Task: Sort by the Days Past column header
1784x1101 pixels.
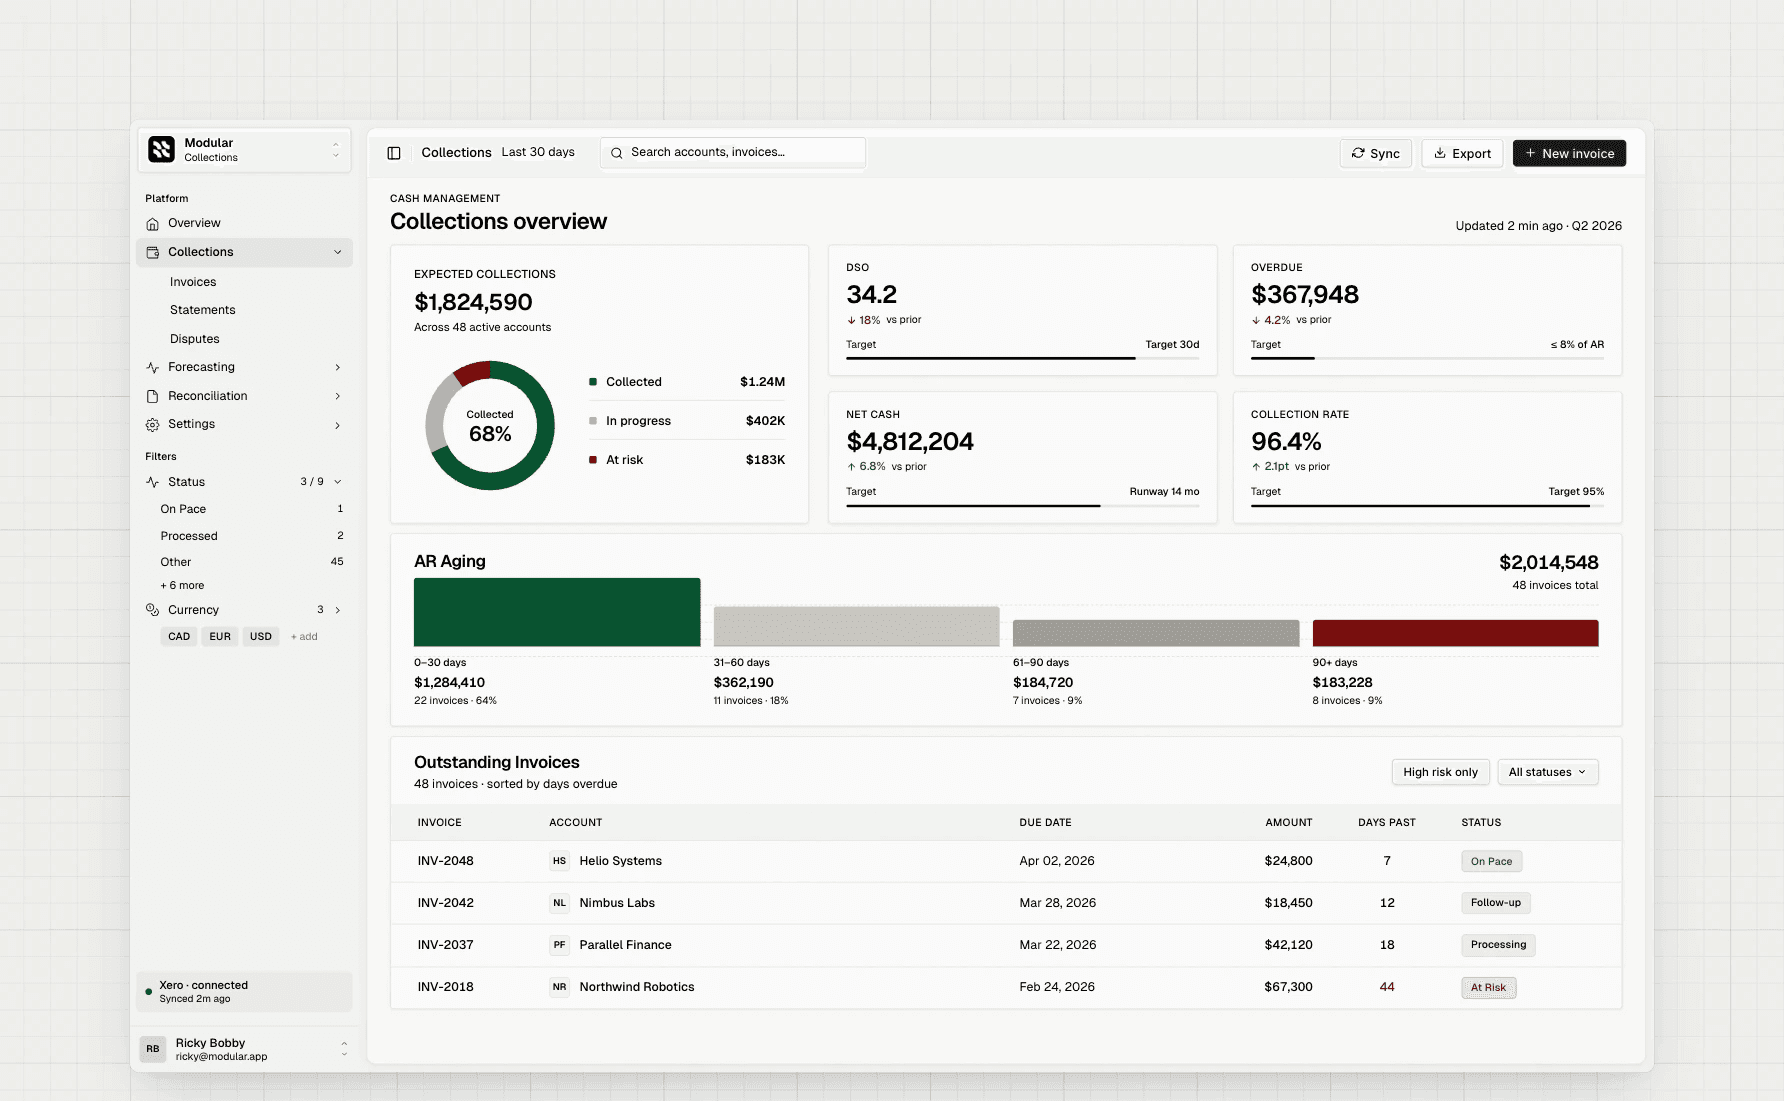Action: click(1387, 823)
